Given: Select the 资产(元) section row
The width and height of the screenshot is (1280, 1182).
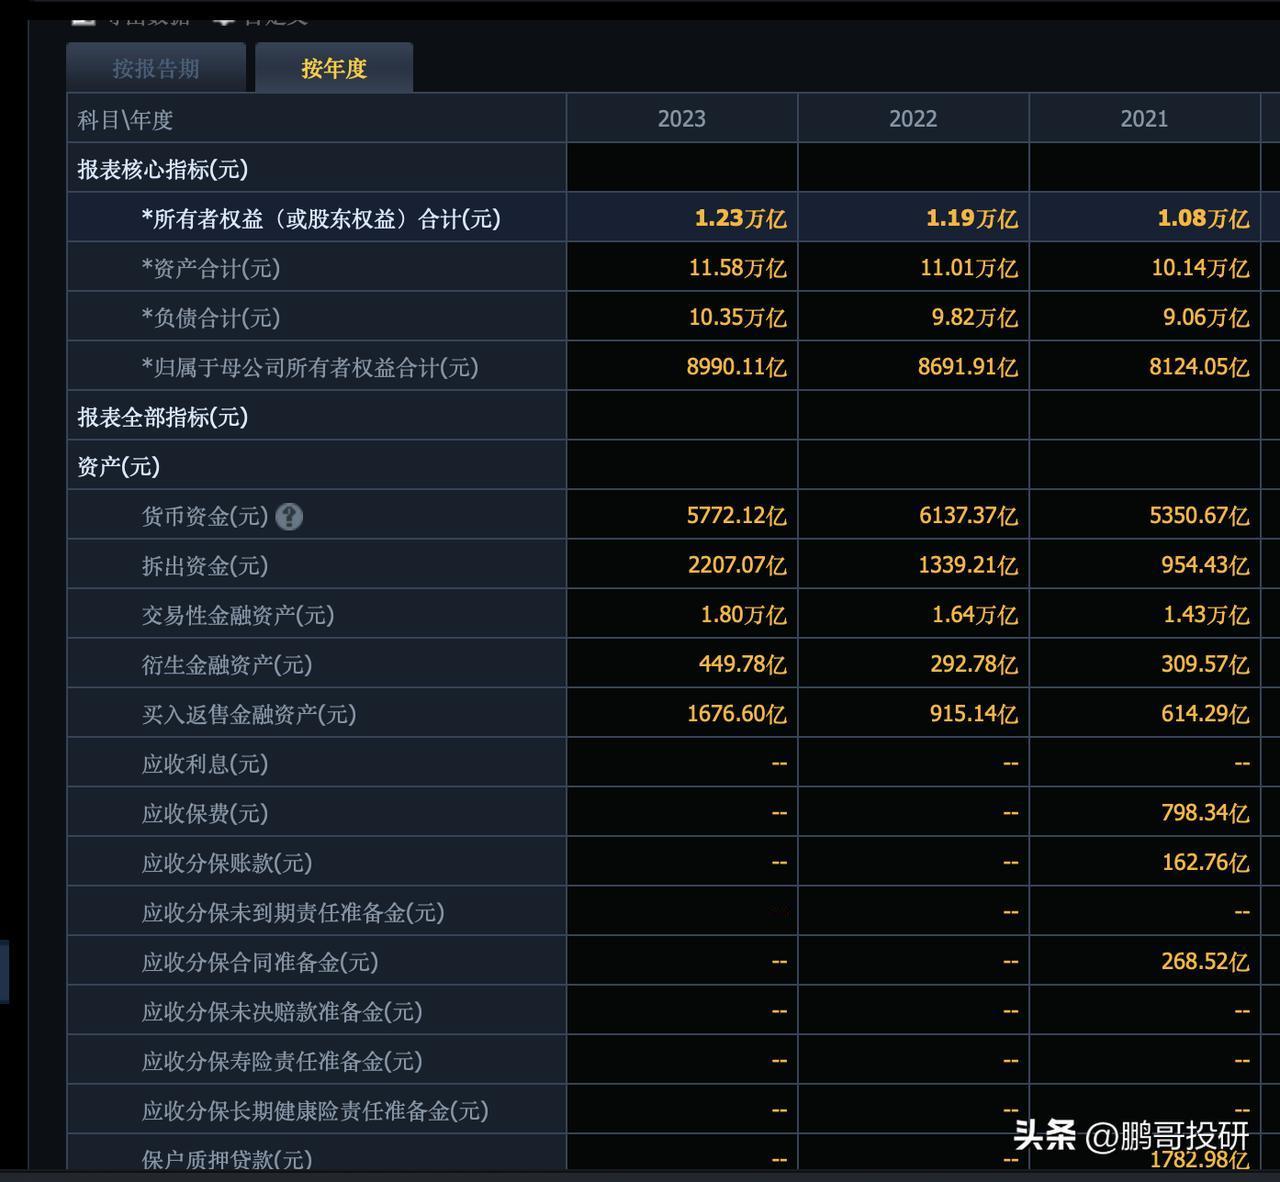Looking at the screenshot, I should (x=316, y=466).
